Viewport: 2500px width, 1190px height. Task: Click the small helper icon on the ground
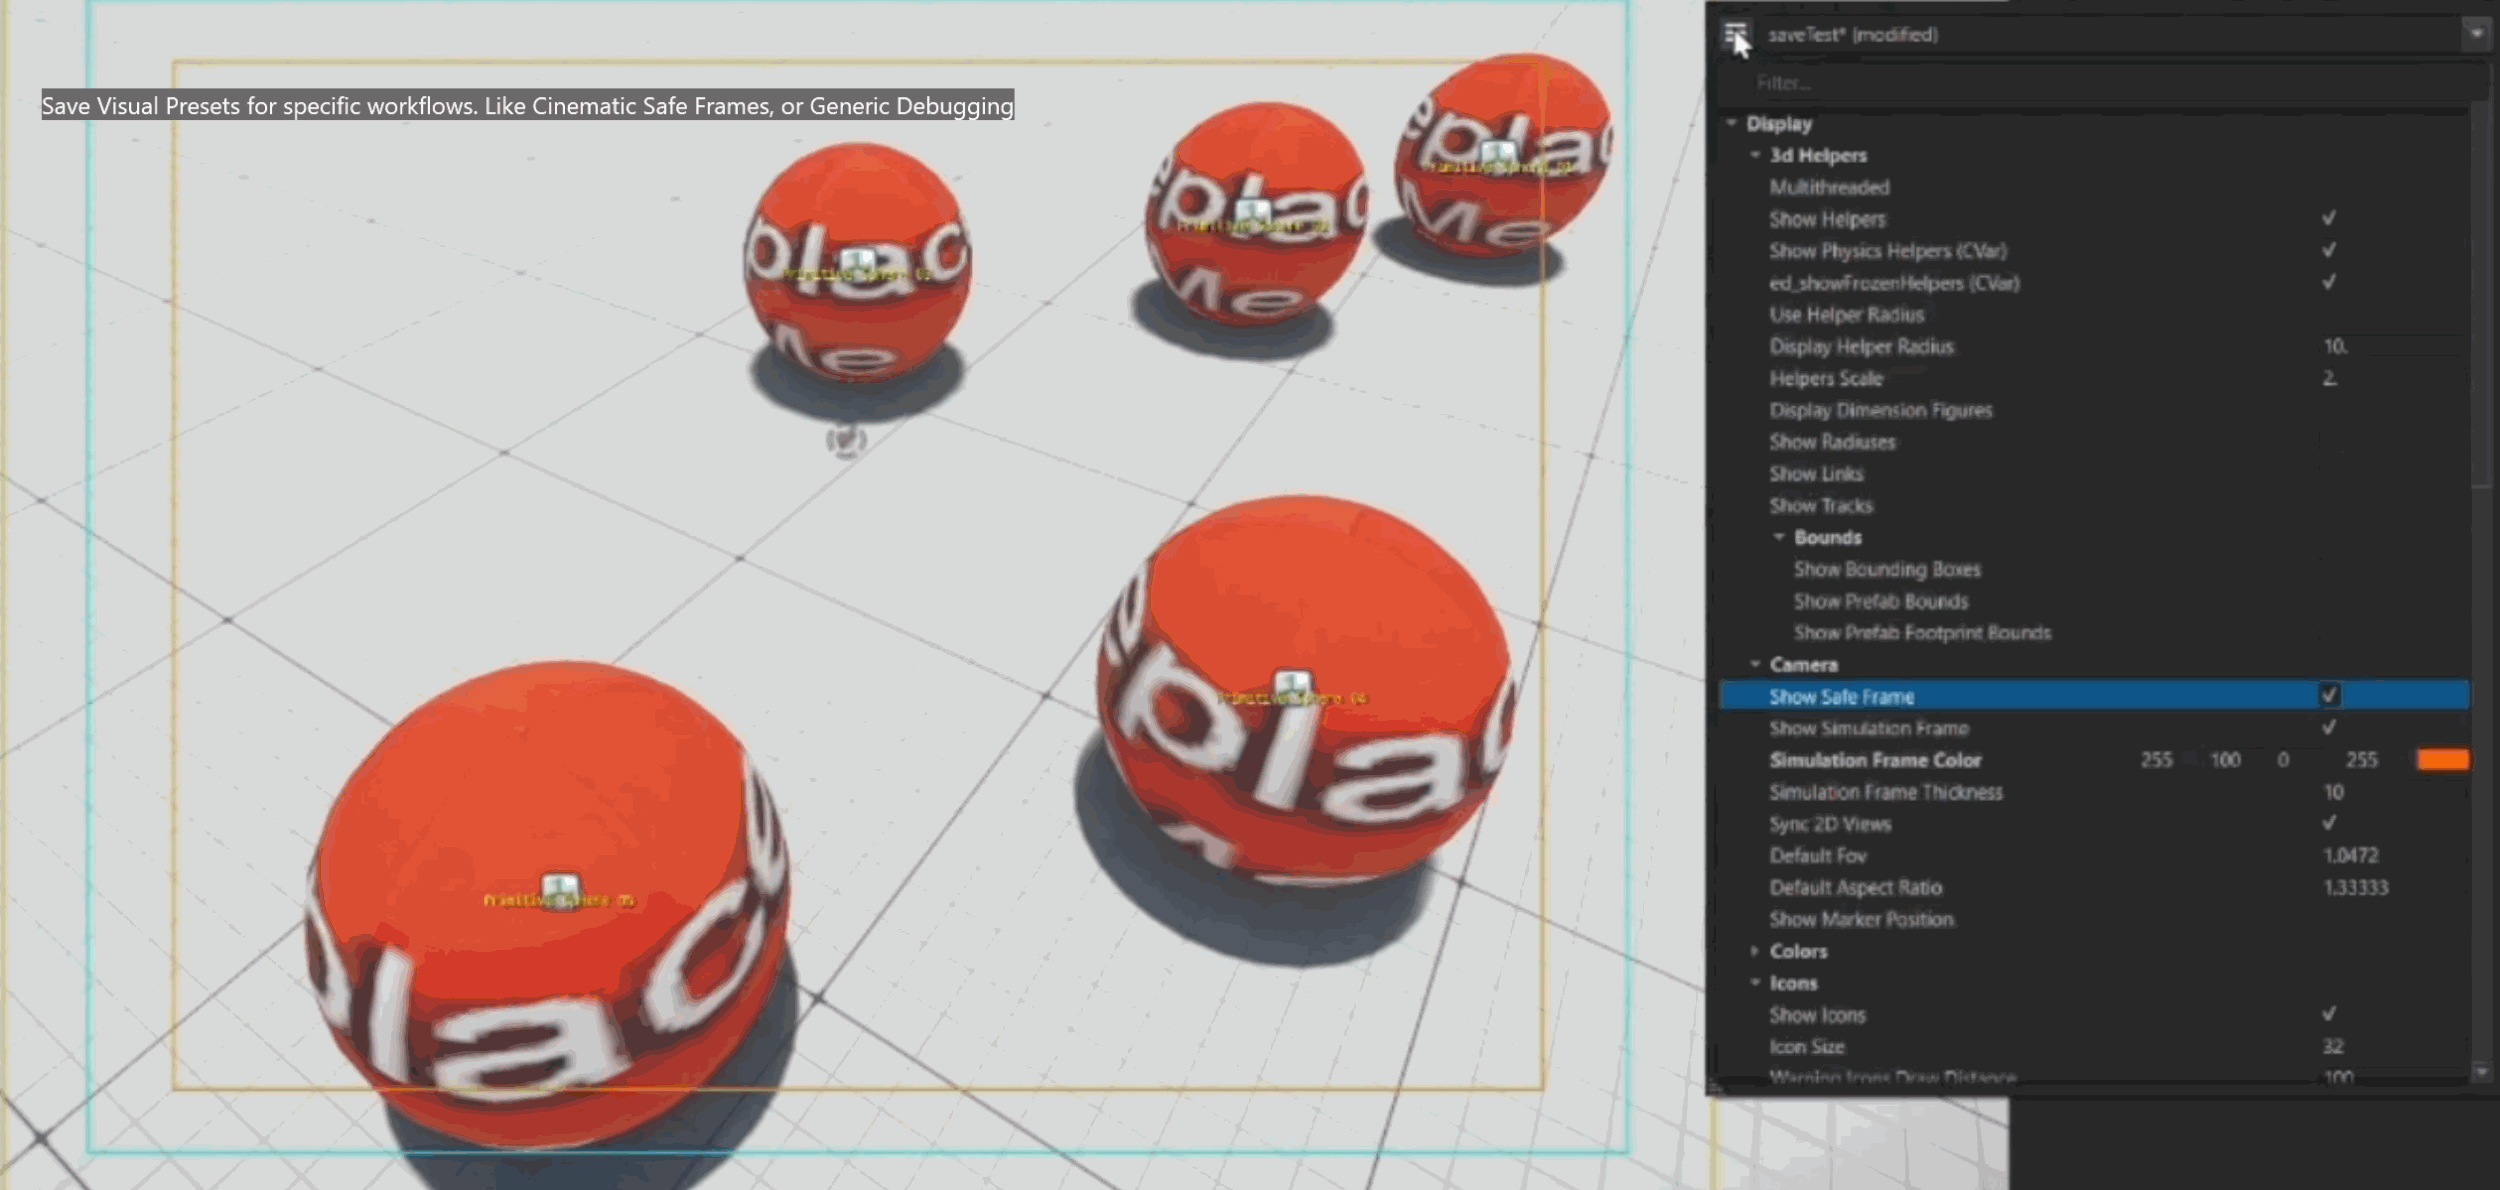(846, 440)
